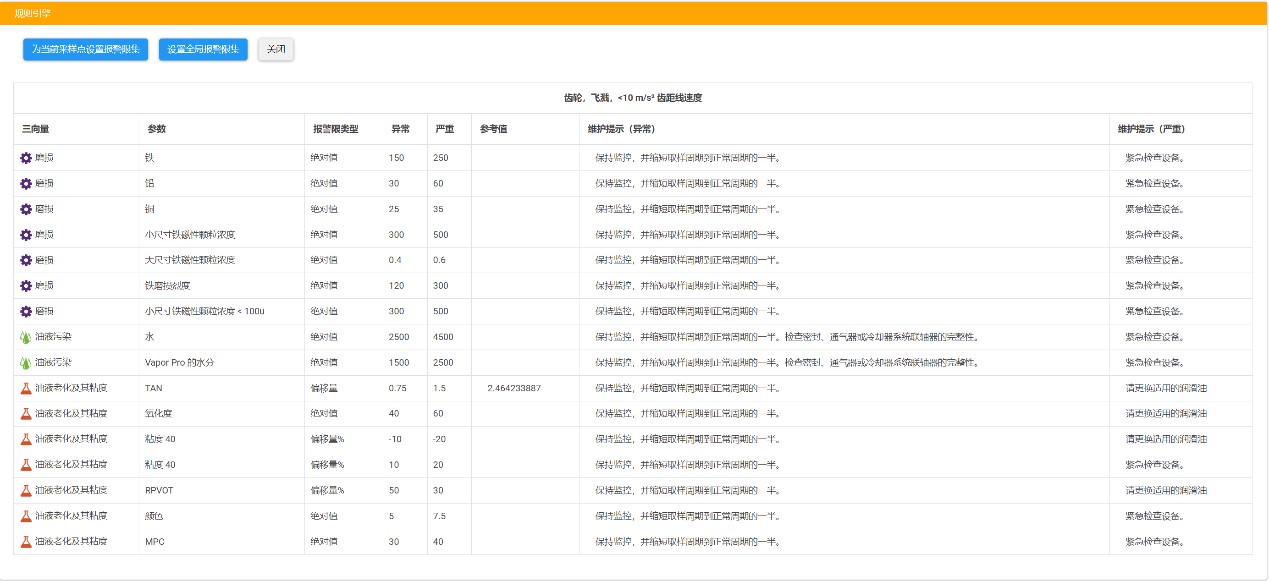Click the flask icon in the 氧化度 row

click(x=26, y=413)
